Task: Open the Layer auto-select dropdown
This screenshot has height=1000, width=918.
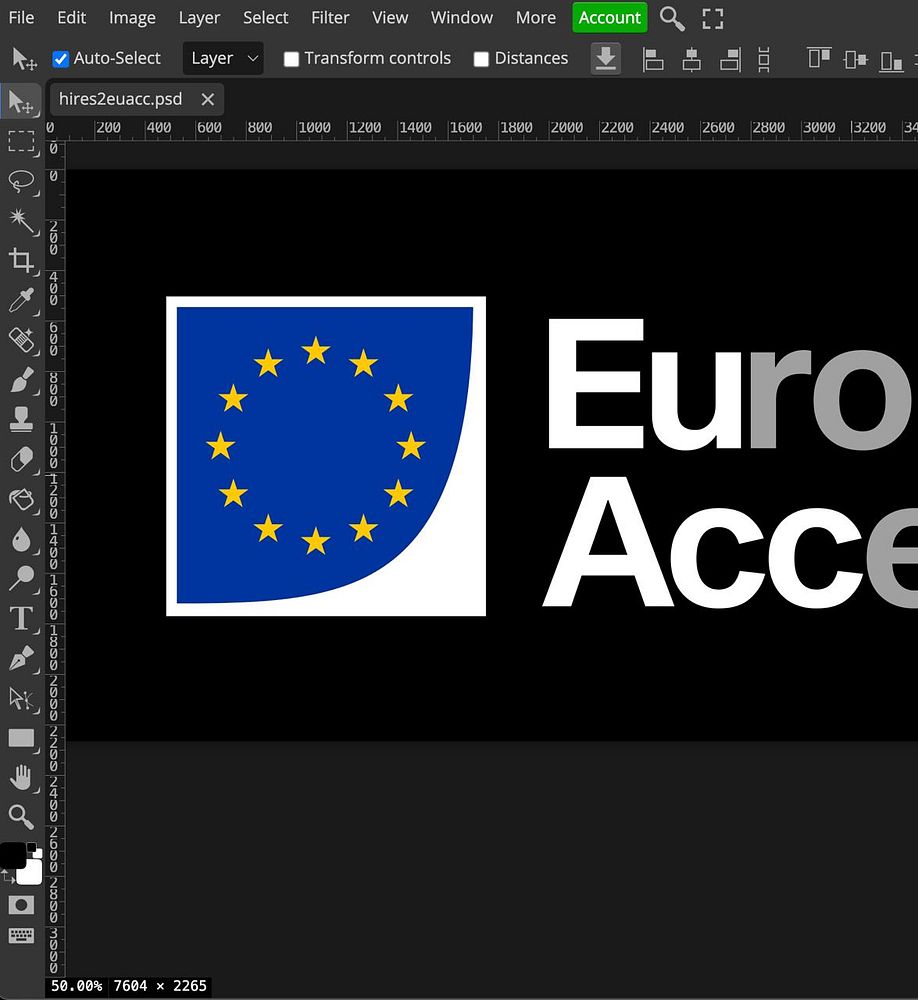Action: click(x=223, y=59)
